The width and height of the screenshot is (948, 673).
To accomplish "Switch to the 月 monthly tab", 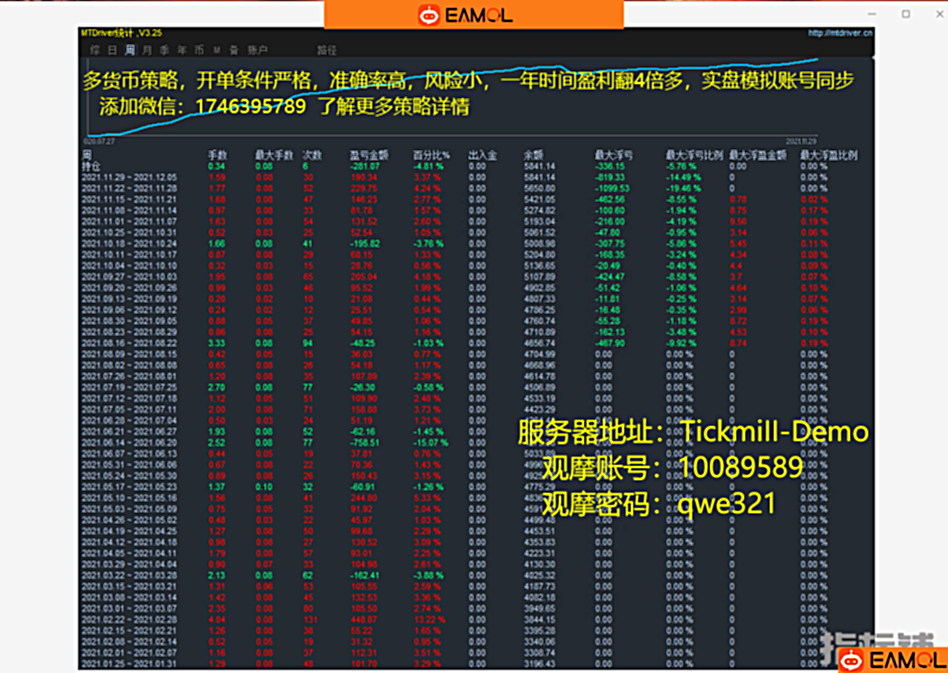I will click(147, 50).
